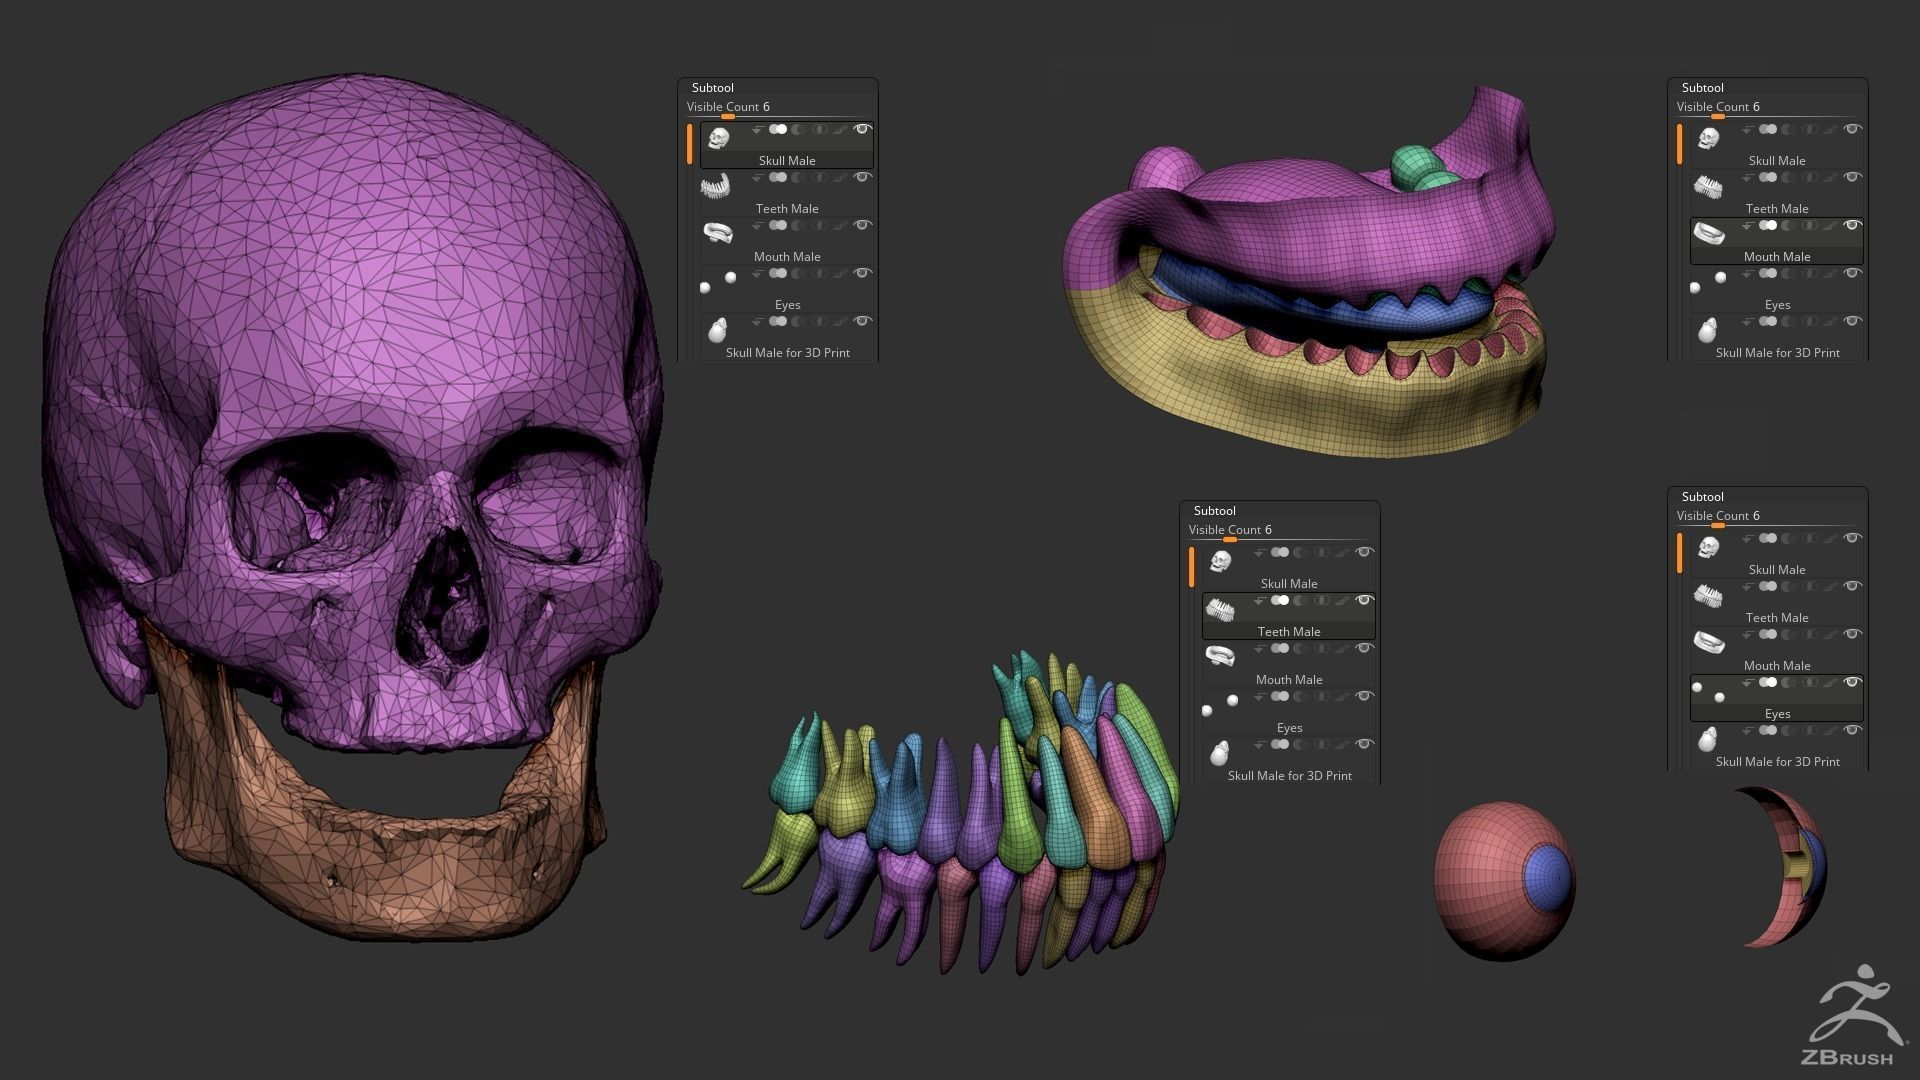Set Eyes union mode in Teeth-selected panel
Viewport: 1920px width, 1080px height.
click(1280, 696)
